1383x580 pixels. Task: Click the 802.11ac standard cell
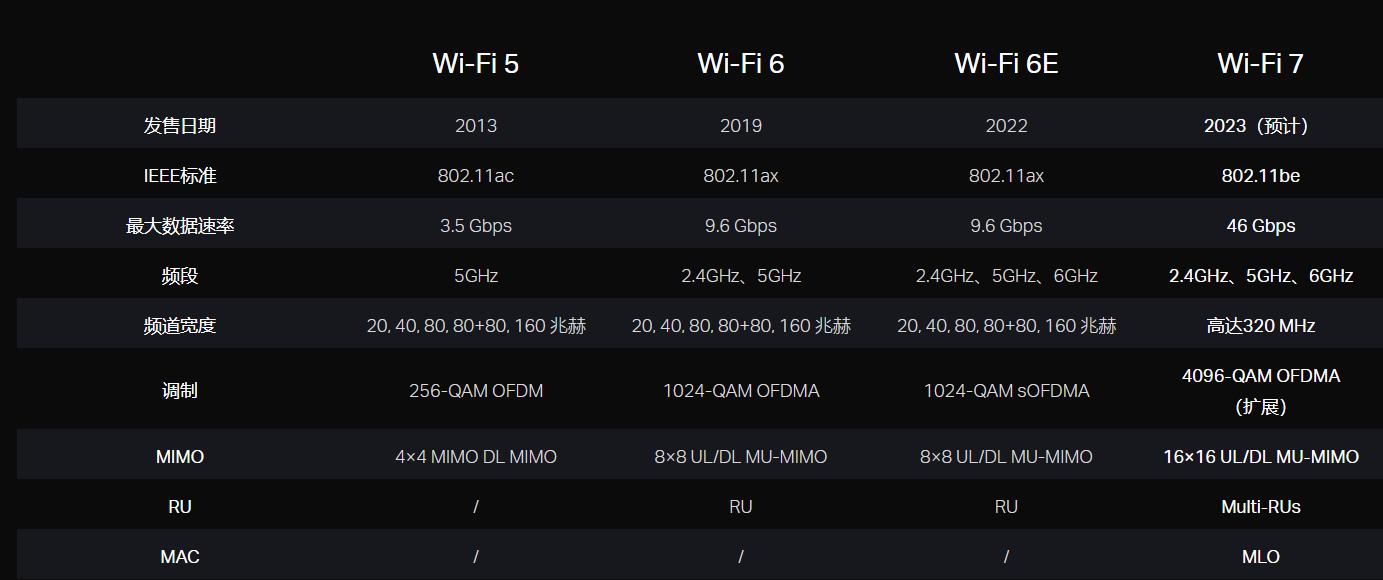coord(476,176)
